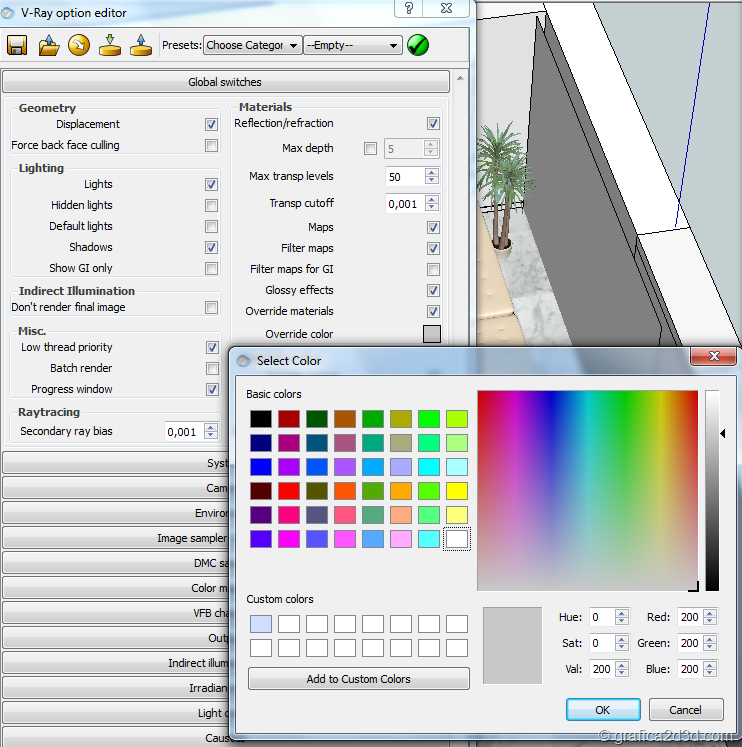Collapse the Global switches rollout
Image resolution: width=742 pixels, height=747 pixels.
click(x=225, y=82)
